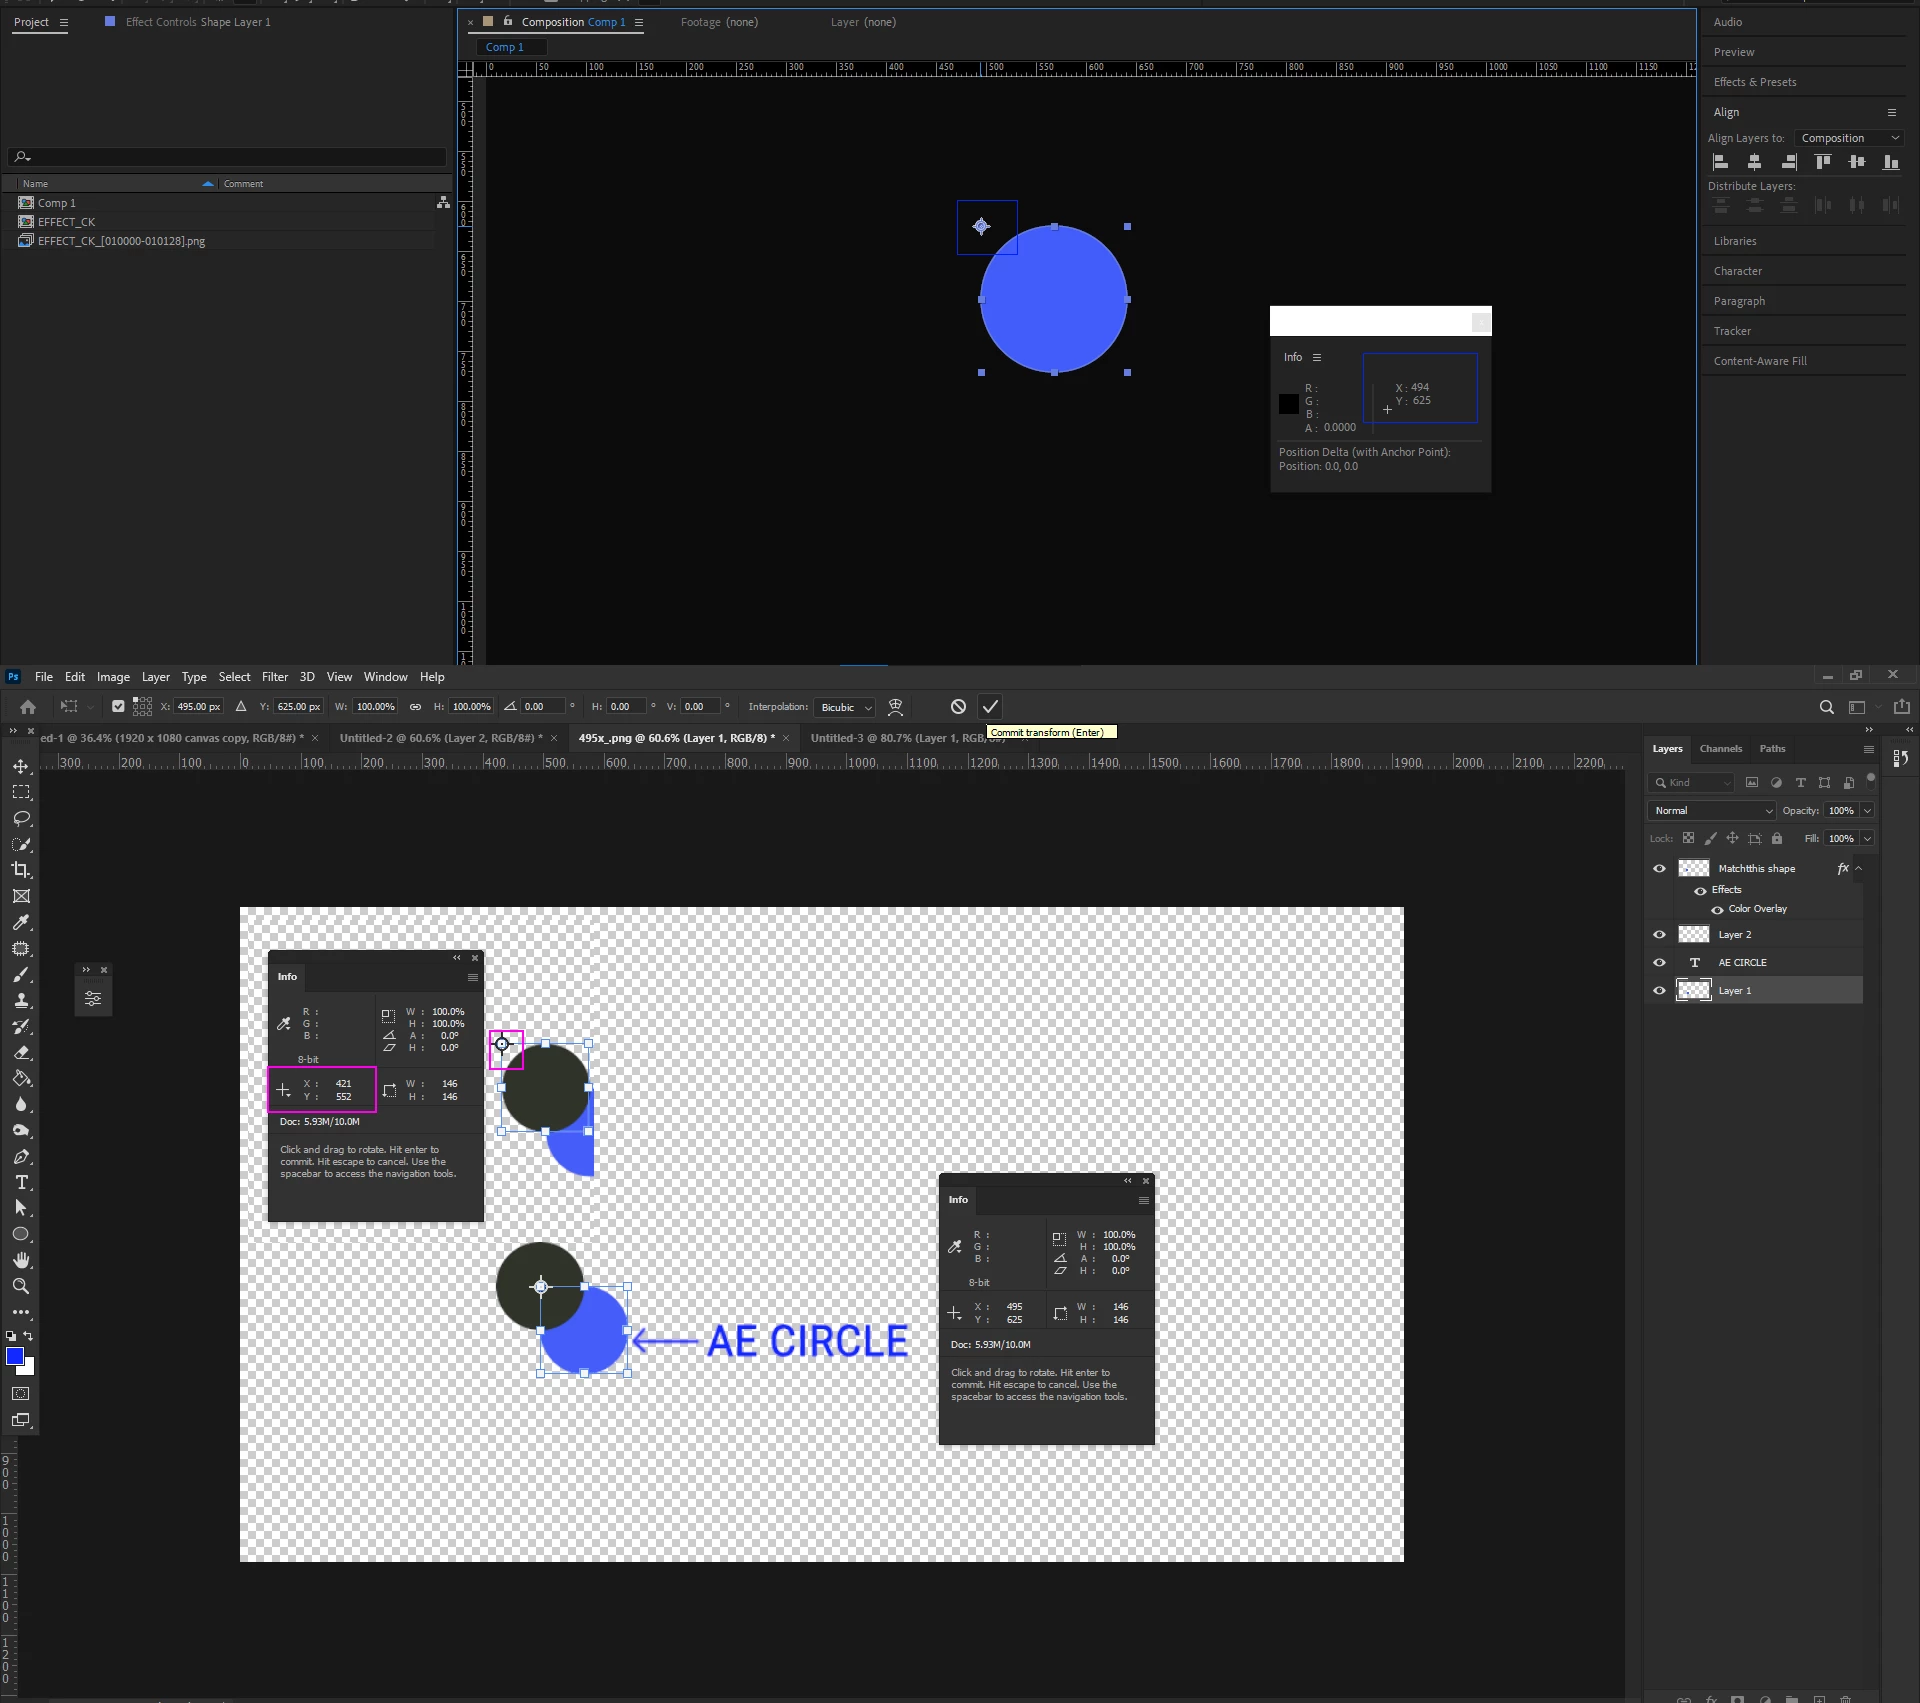Select the Eyedropper tool

pos(21,922)
